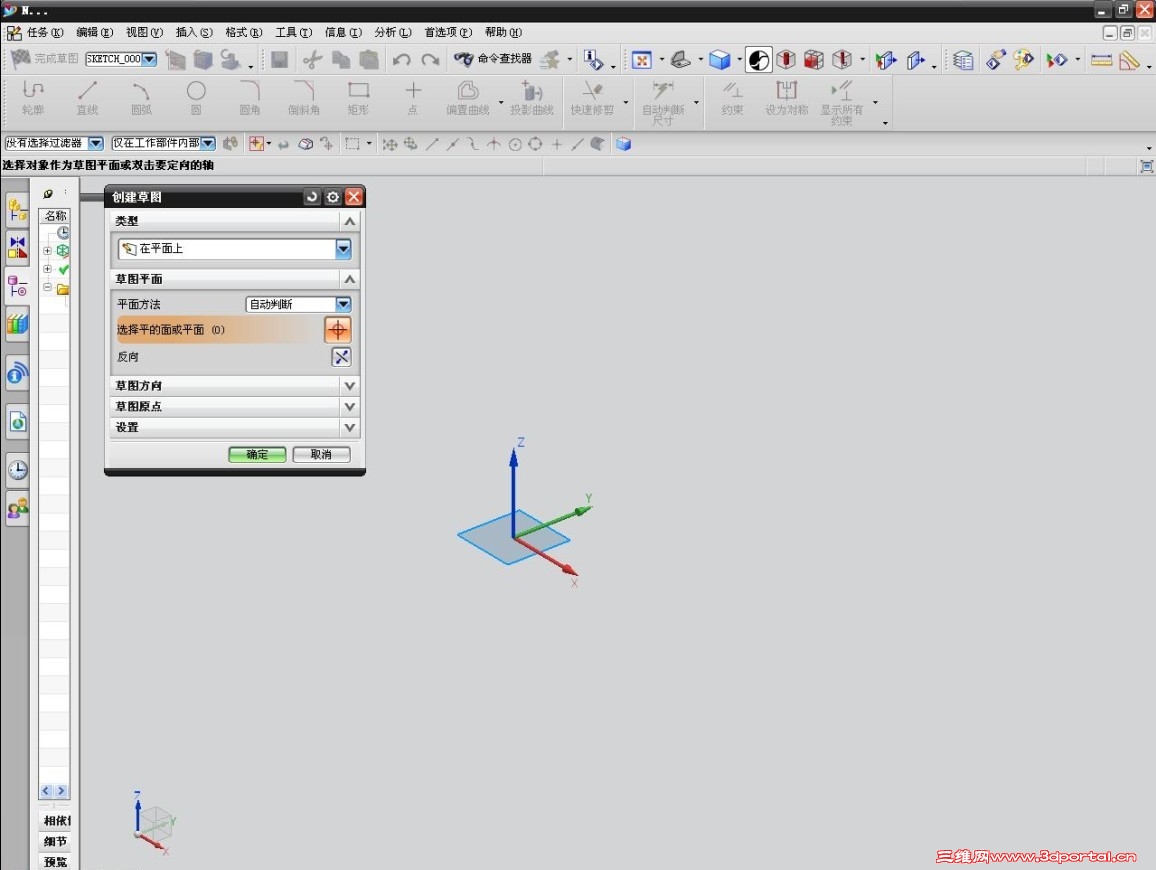Click the Redo arrow icon

(x=431, y=60)
